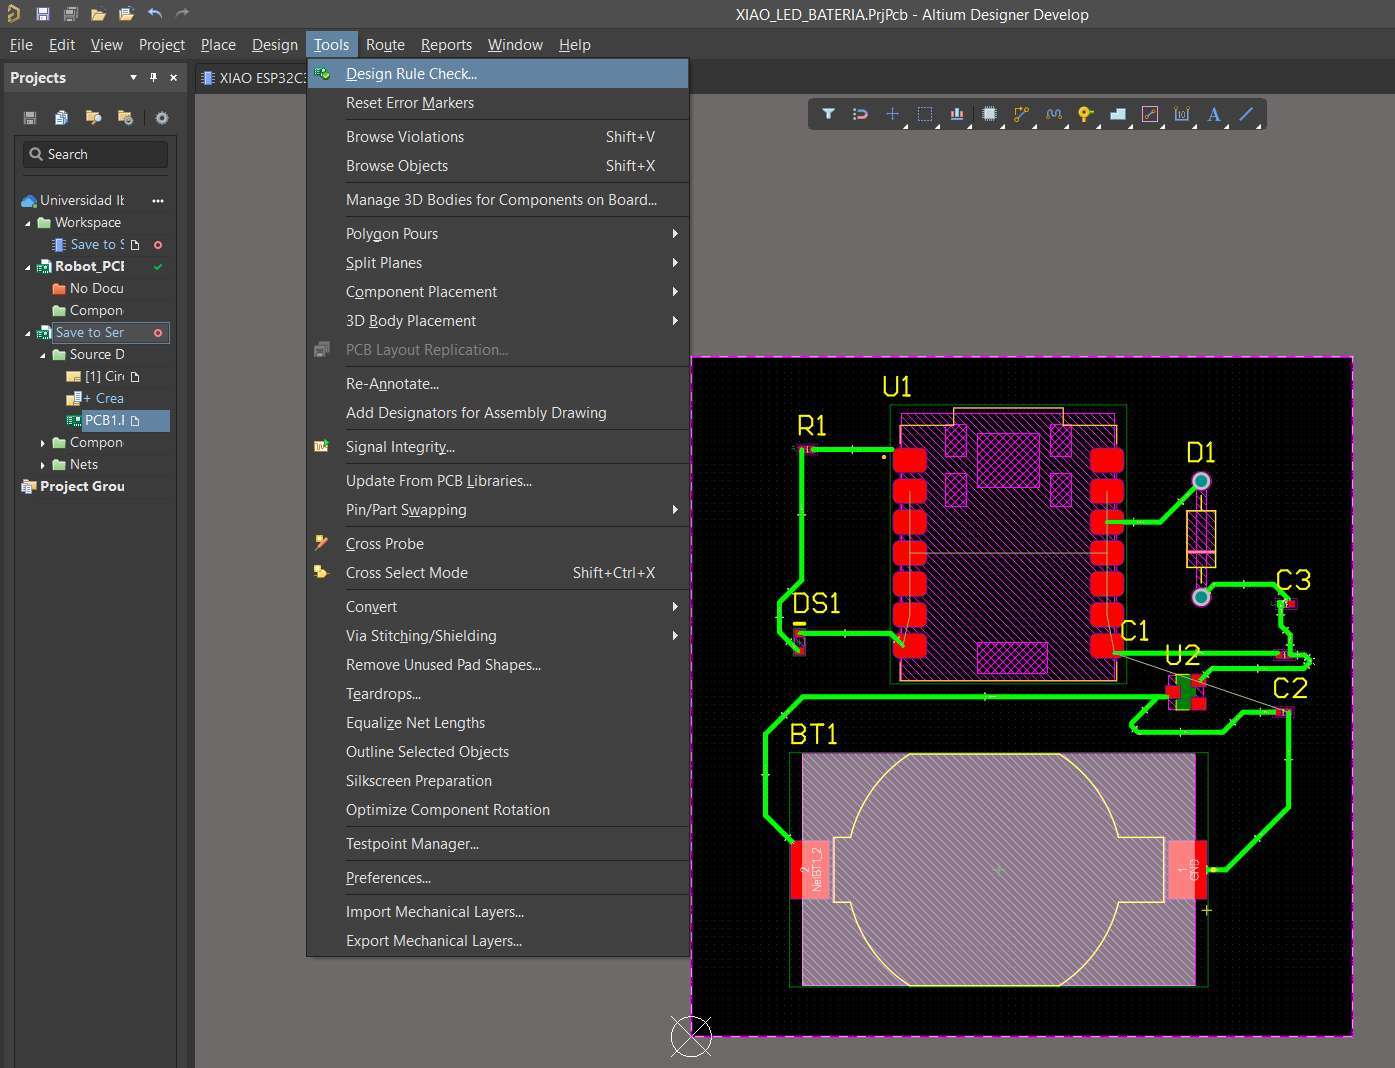Open the Design menu
This screenshot has height=1068, width=1395.
(274, 45)
